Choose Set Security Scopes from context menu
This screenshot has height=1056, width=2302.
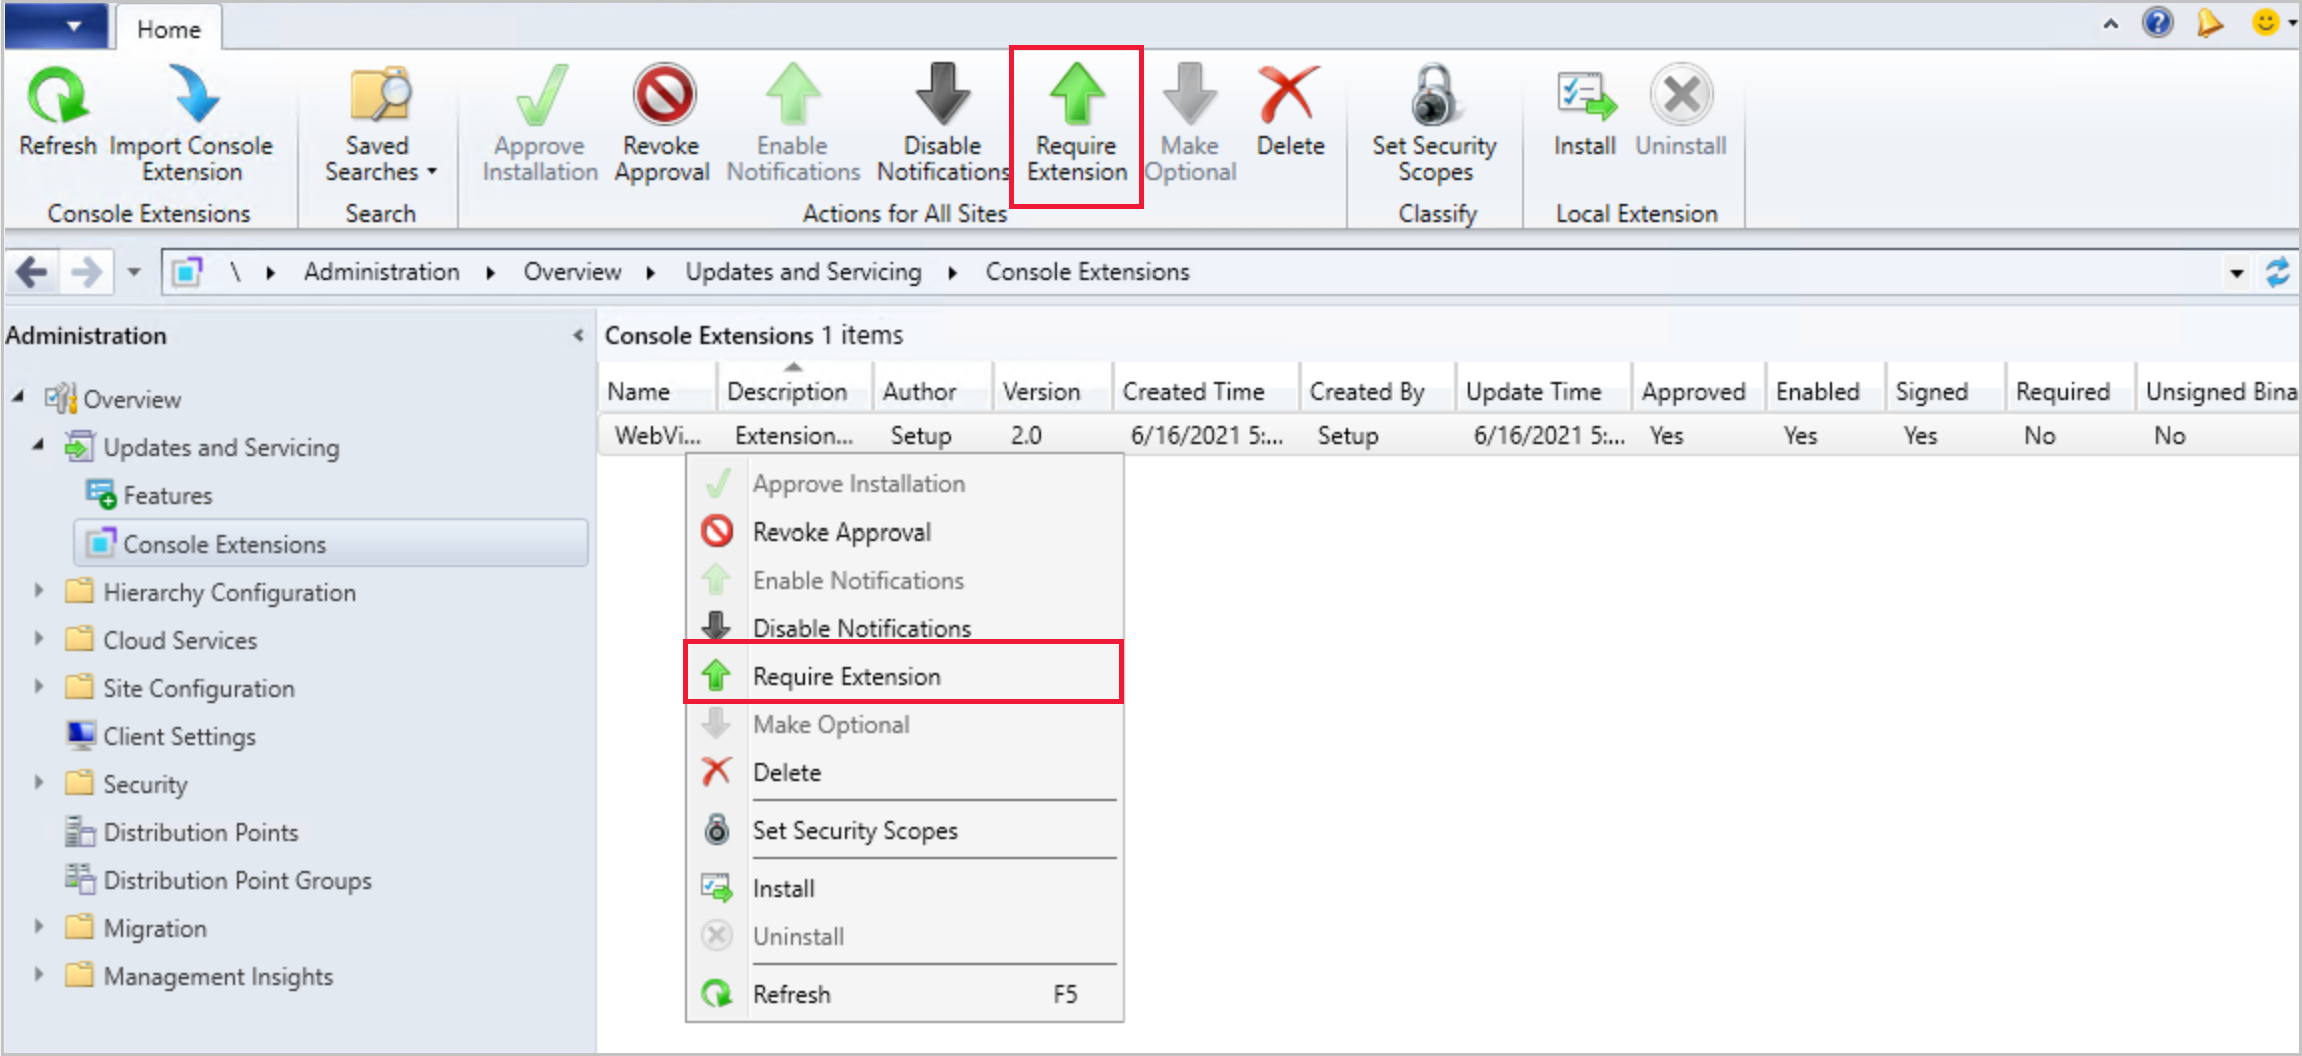coord(904,830)
